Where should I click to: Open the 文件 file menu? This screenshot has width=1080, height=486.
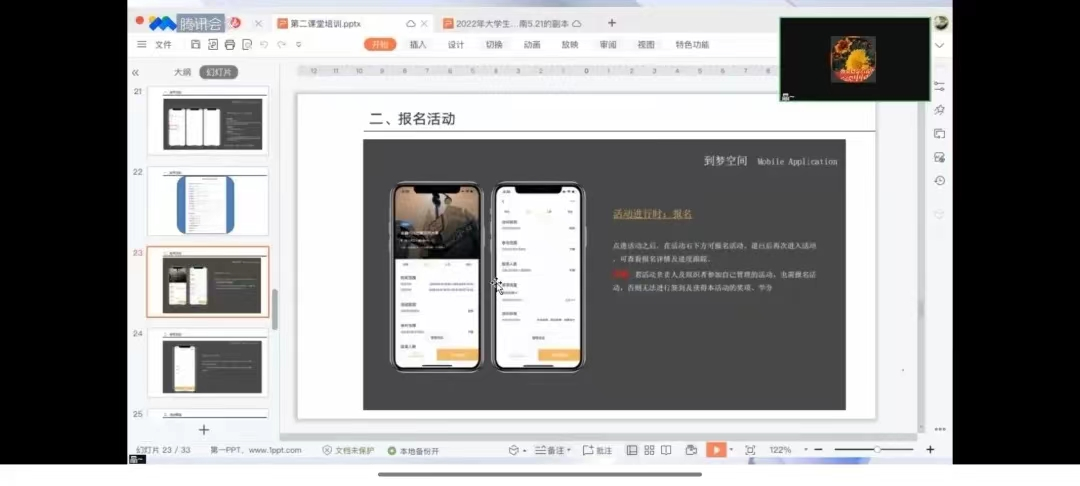point(163,45)
